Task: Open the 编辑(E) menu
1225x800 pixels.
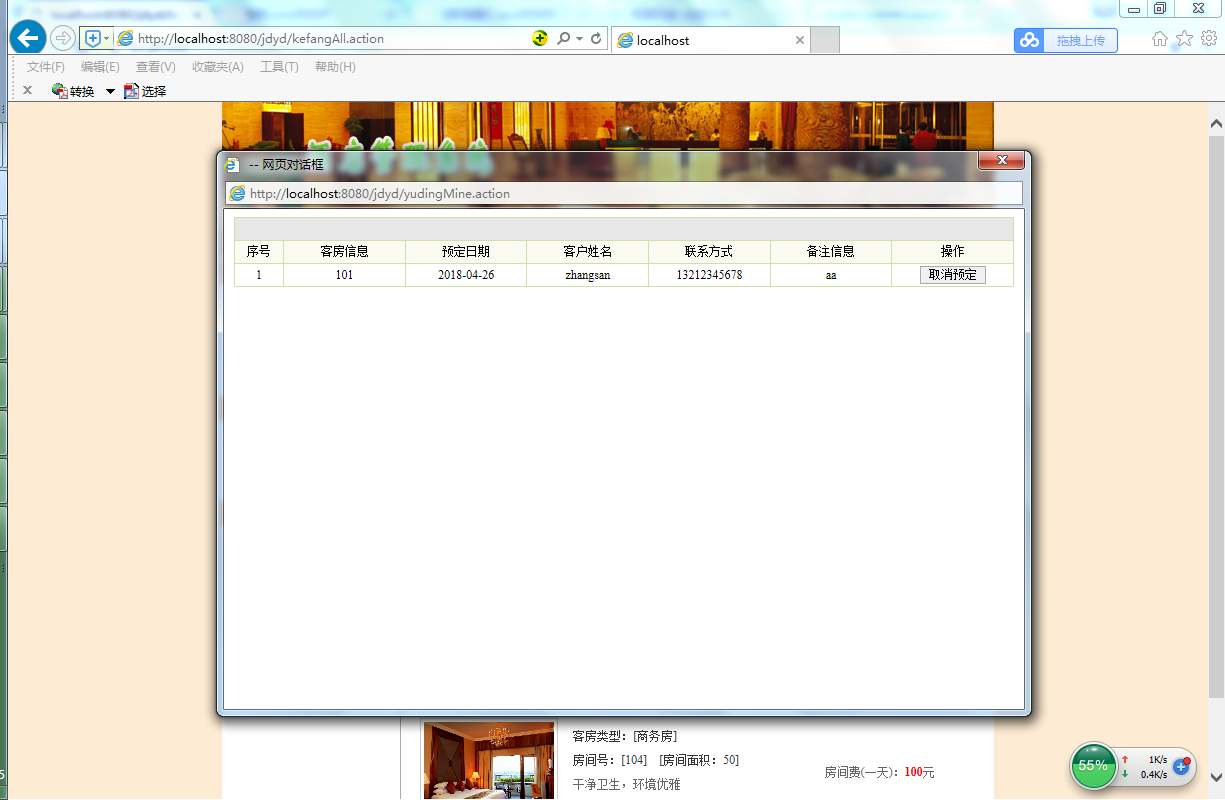Action: click(x=100, y=67)
